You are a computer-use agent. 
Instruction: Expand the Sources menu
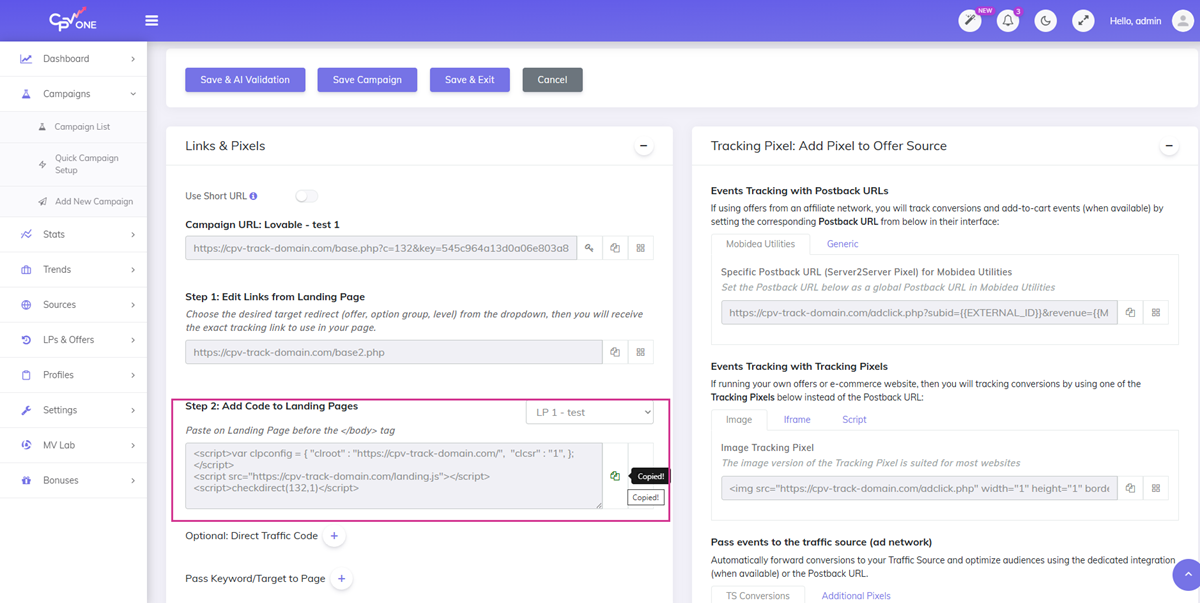[133, 305]
